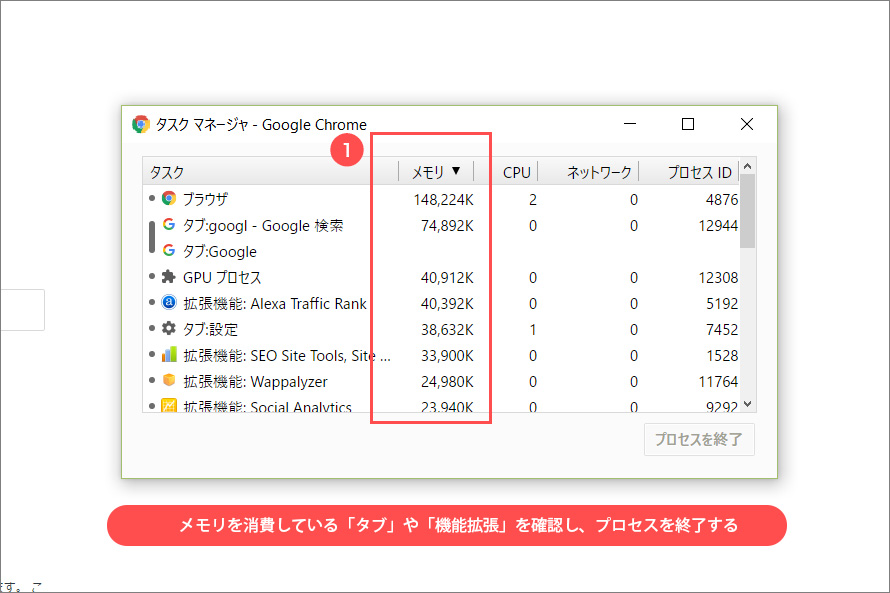The height and width of the screenshot is (593, 890).
Task: Click the プロセスを終了 button
Action: tap(699, 439)
